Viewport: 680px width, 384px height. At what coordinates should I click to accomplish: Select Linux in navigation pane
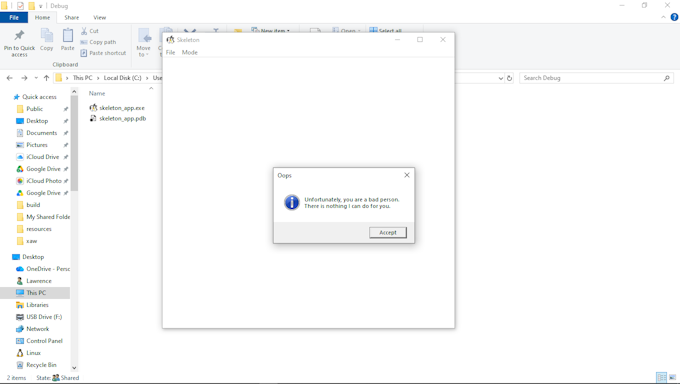[x=33, y=353]
